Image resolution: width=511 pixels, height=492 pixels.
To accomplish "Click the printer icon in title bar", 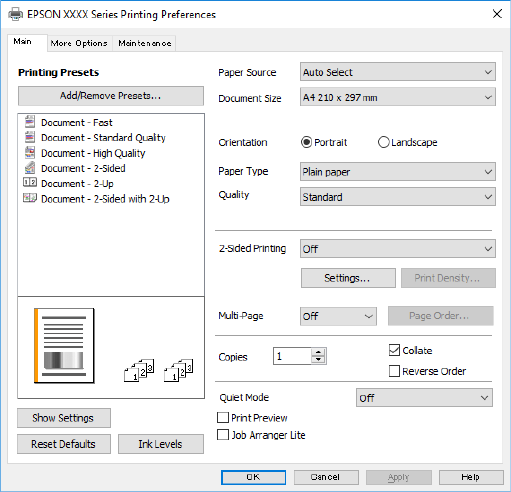I will tap(15, 14).
